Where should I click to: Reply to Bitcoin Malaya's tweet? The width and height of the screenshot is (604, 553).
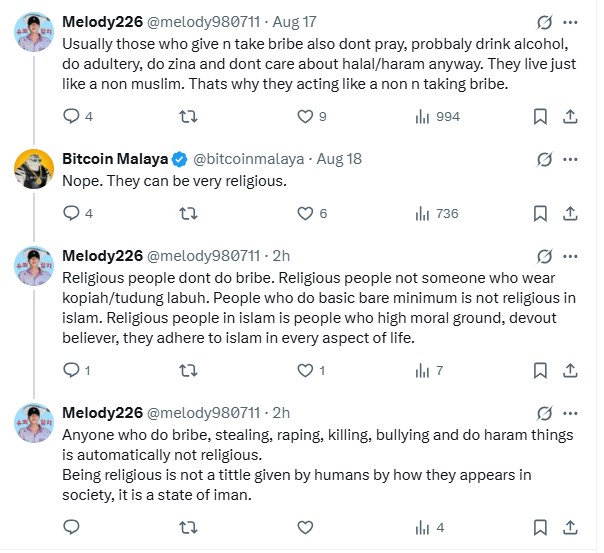coord(70,213)
